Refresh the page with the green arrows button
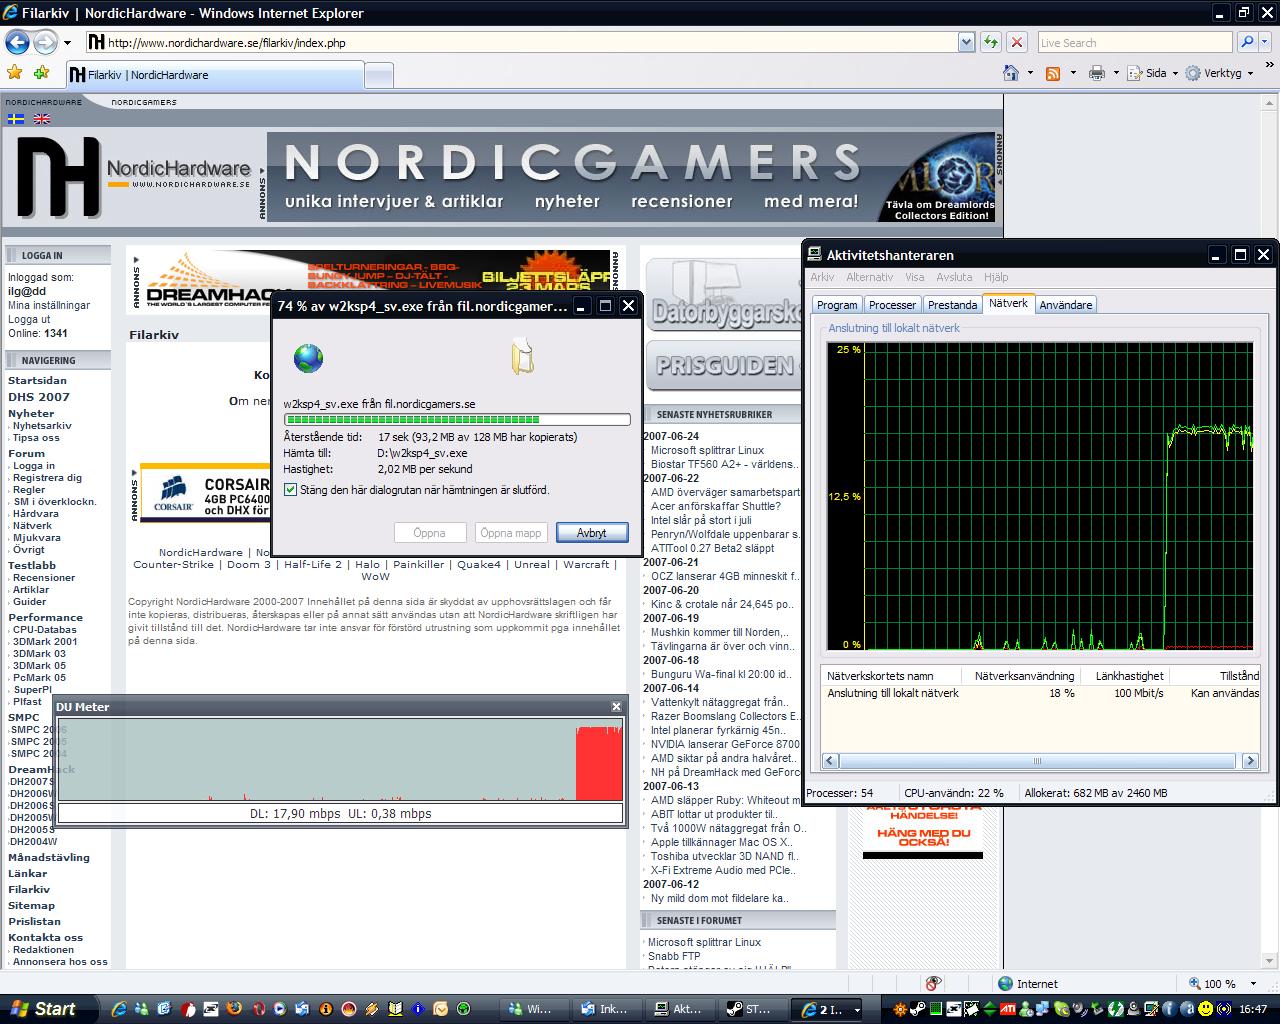 click(x=990, y=42)
